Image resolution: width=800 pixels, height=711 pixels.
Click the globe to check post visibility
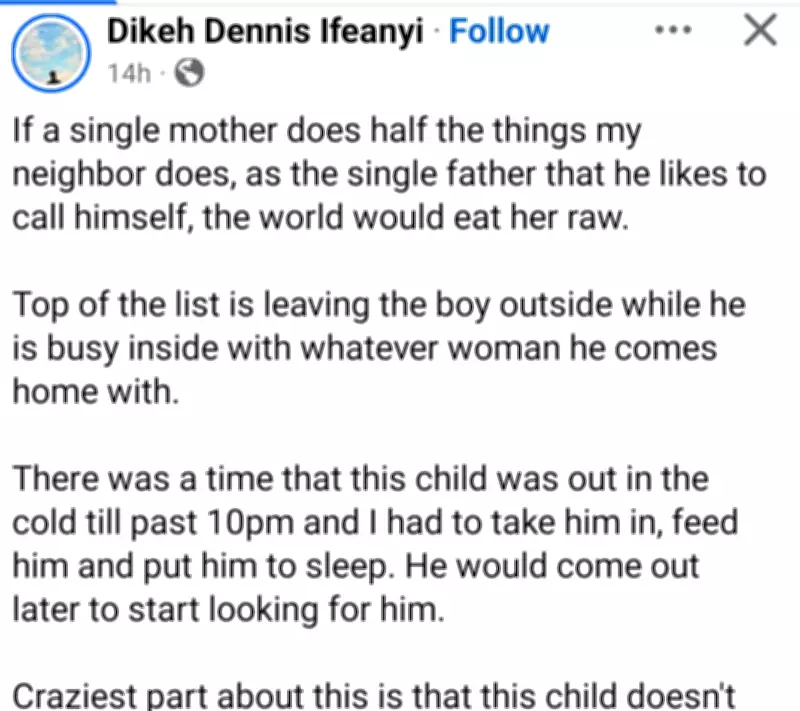188,72
